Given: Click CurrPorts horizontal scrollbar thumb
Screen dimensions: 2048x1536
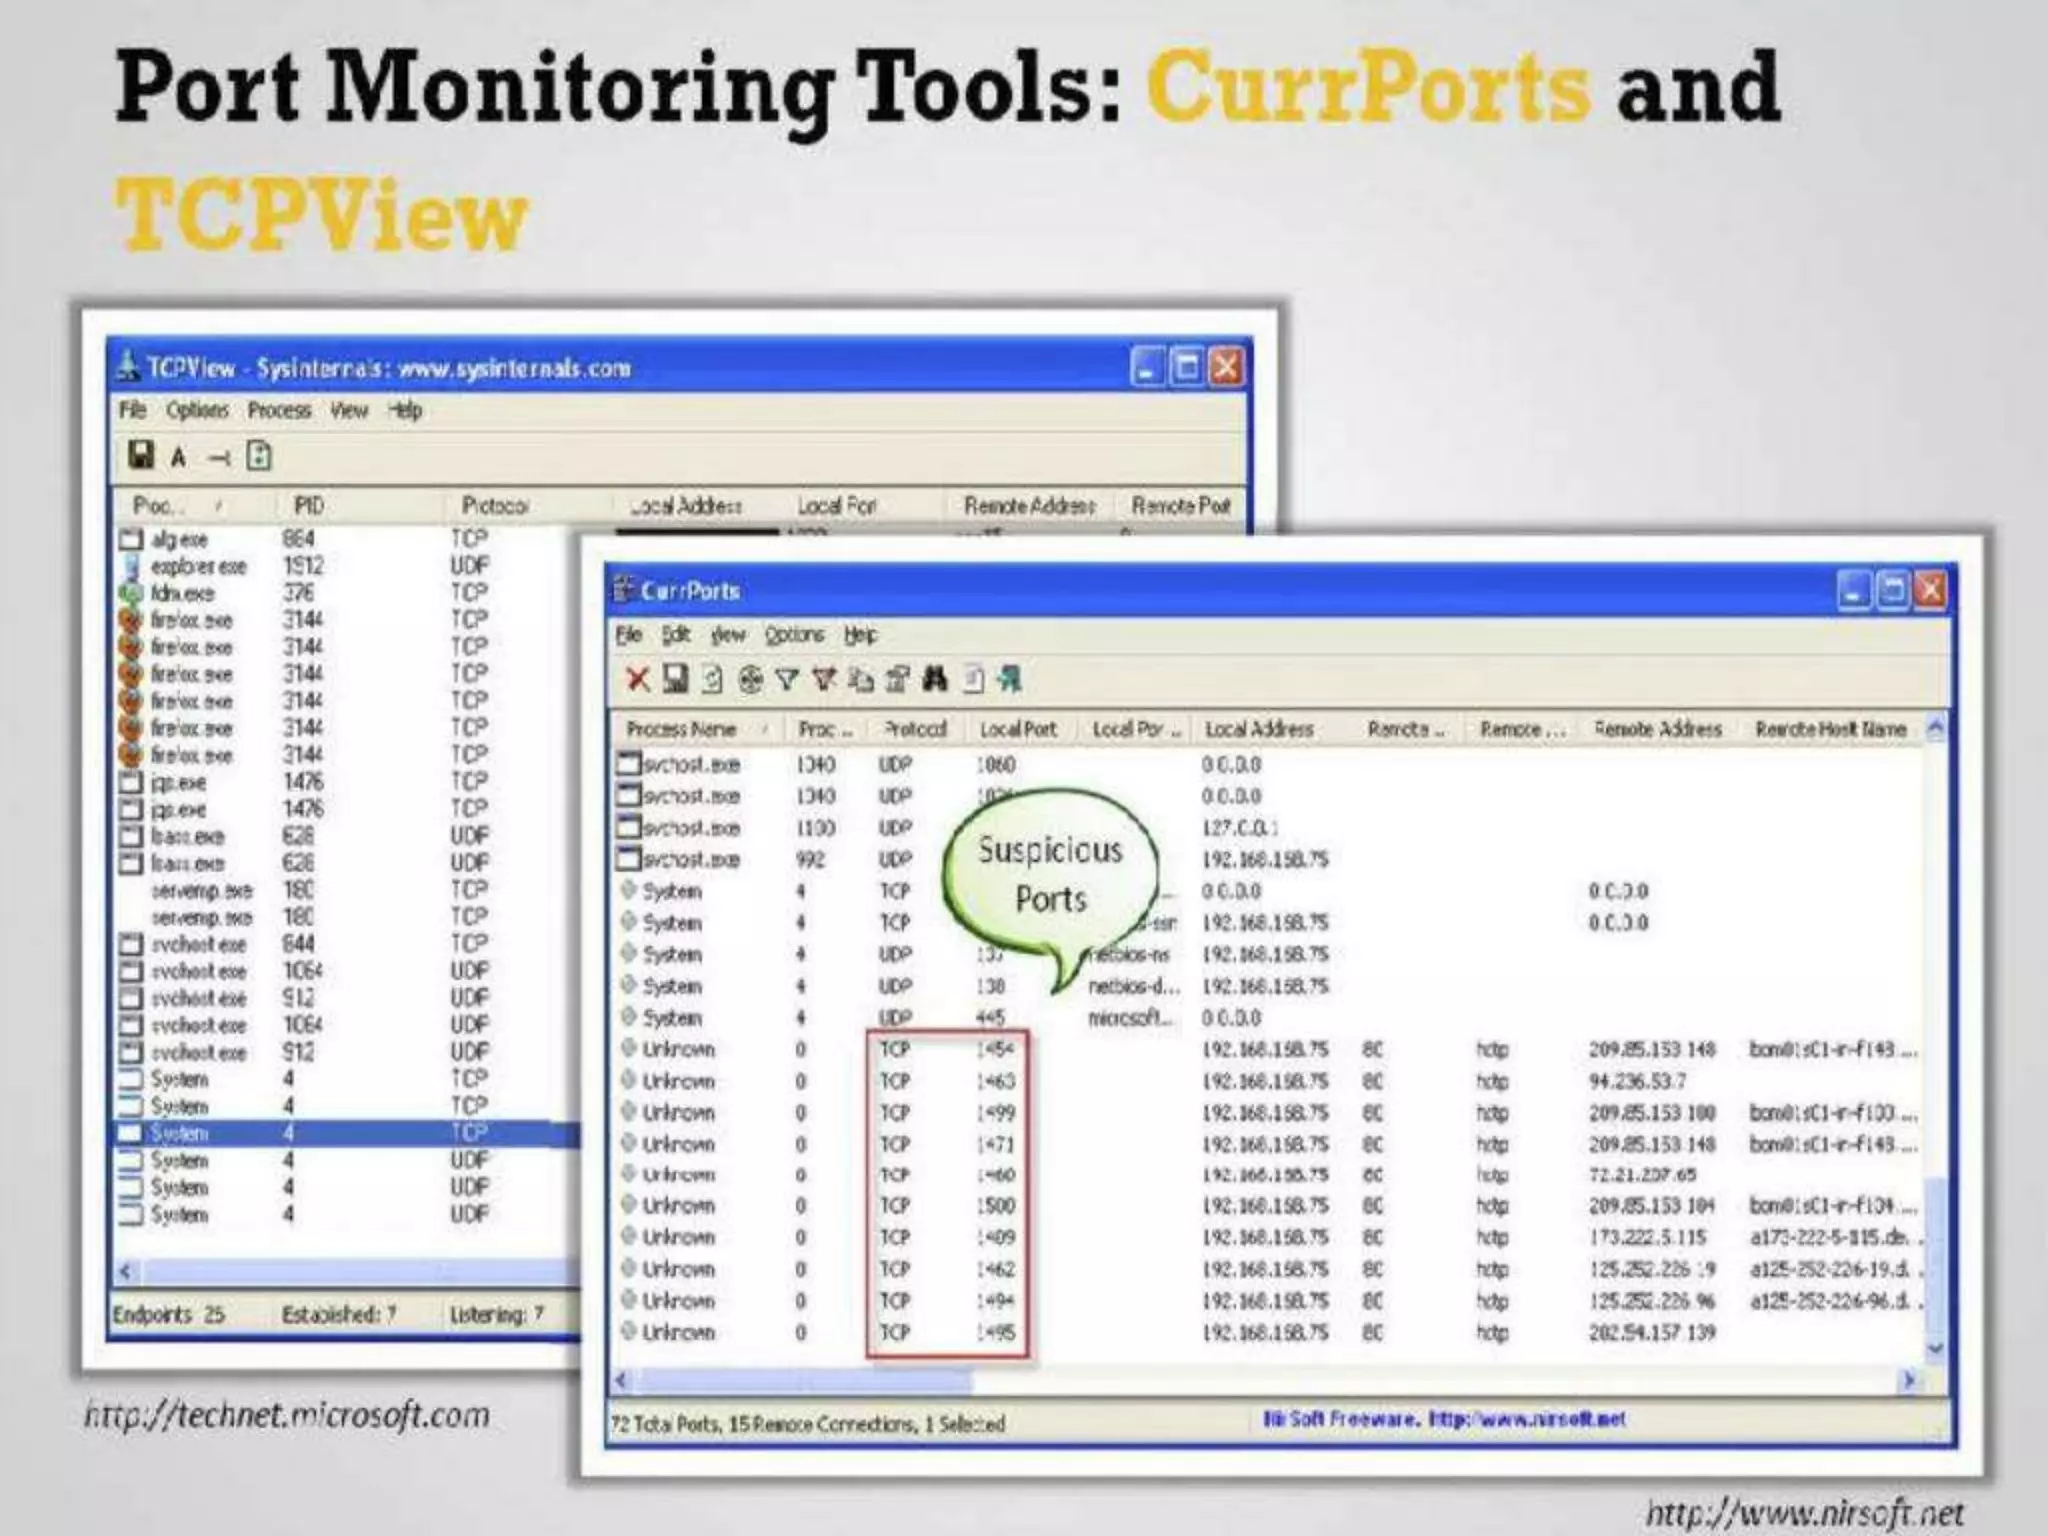Looking at the screenshot, I should pyautogui.click(x=803, y=1380).
